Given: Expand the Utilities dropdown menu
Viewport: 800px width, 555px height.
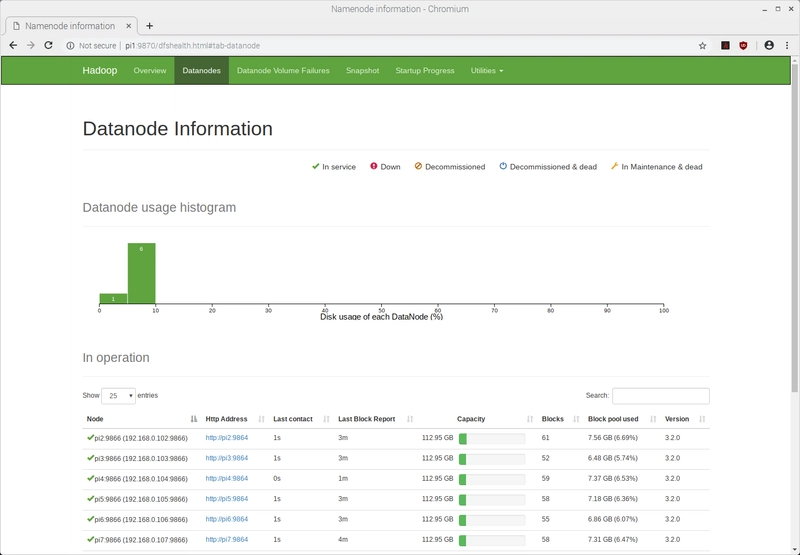Looking at the screenshot, I should click(487, 70).
